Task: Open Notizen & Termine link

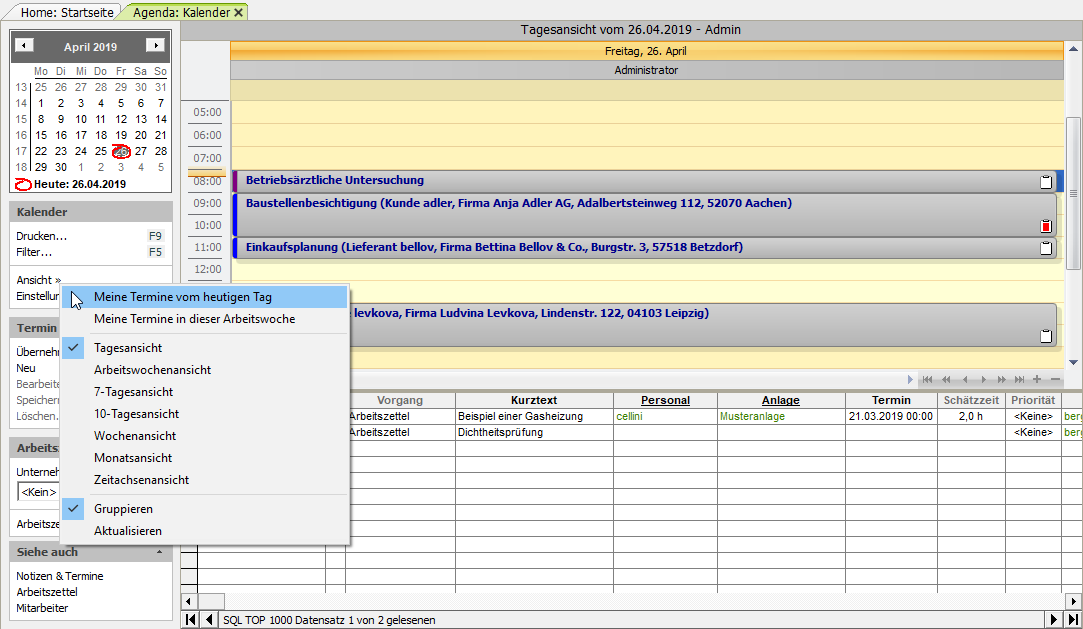Action: coord(59,576)
